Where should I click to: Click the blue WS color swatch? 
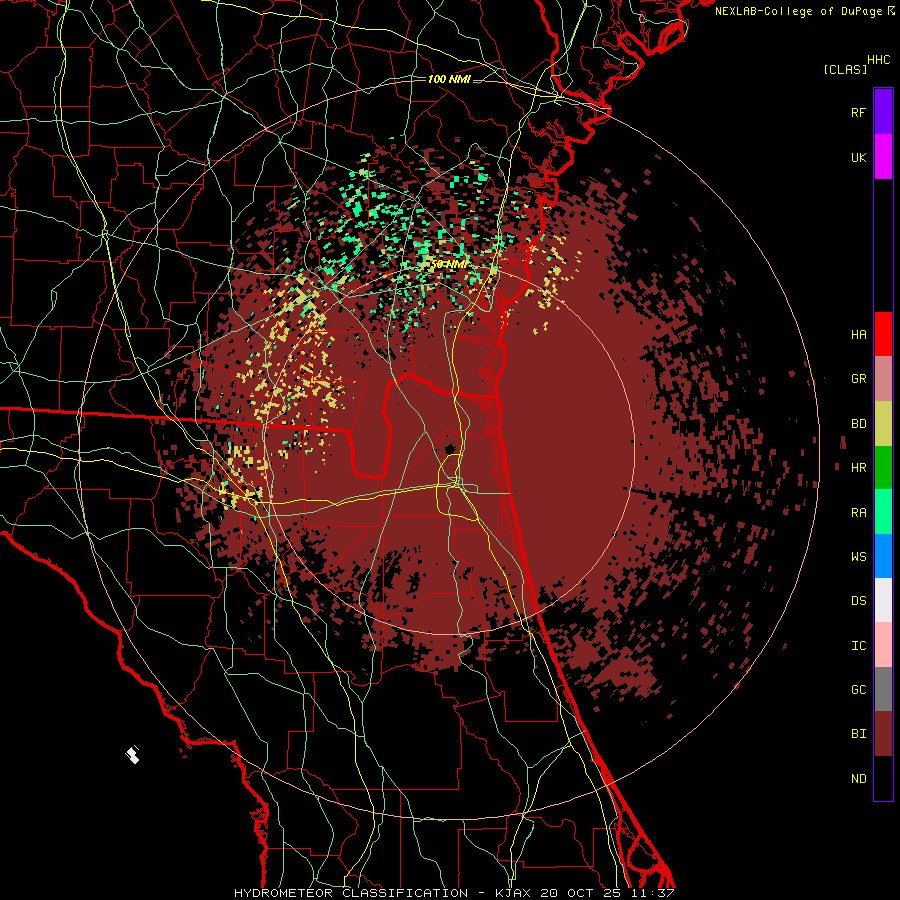pyautogui.click(x=883, y=556)
